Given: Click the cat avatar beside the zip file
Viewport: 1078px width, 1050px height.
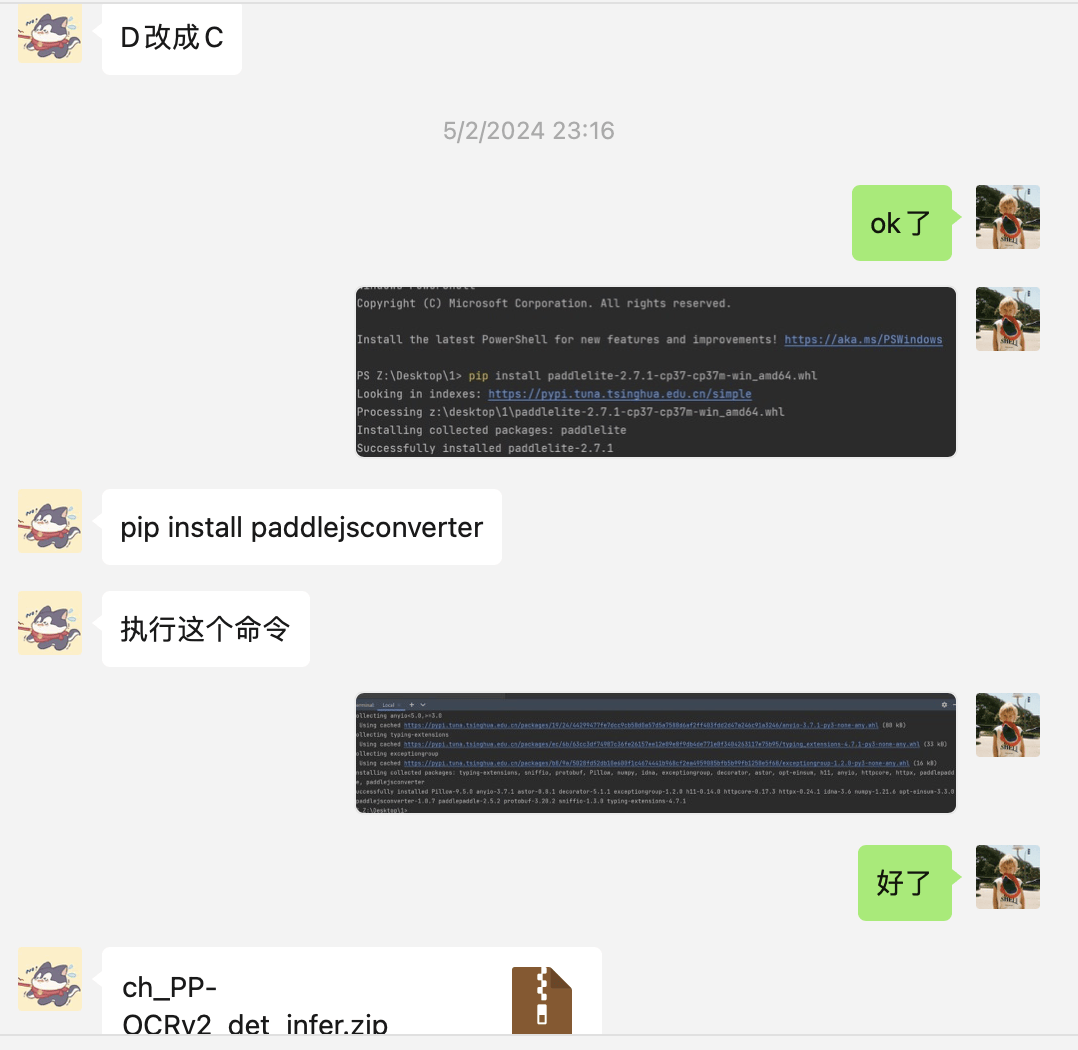Looking at the screenshot, I should click(x=50, y=979).
